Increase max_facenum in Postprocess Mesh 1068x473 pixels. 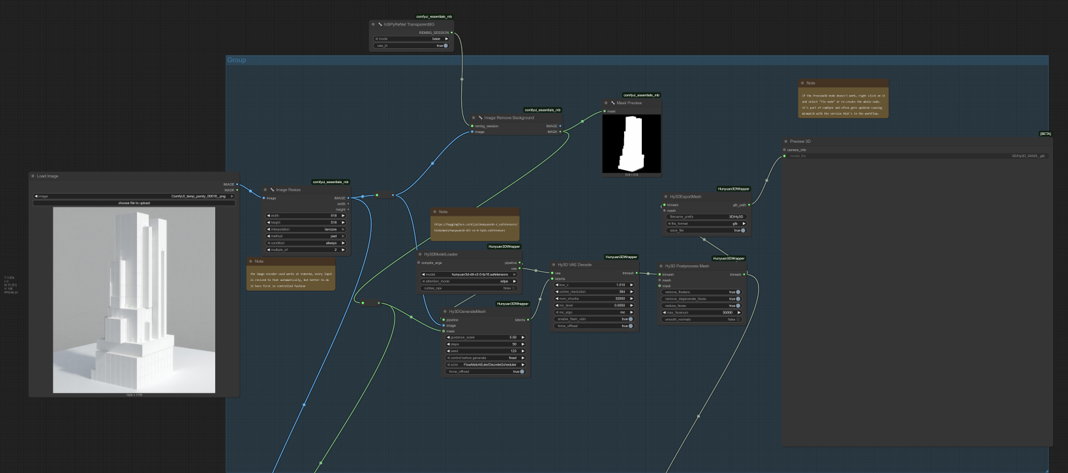(x=738, y=312)
